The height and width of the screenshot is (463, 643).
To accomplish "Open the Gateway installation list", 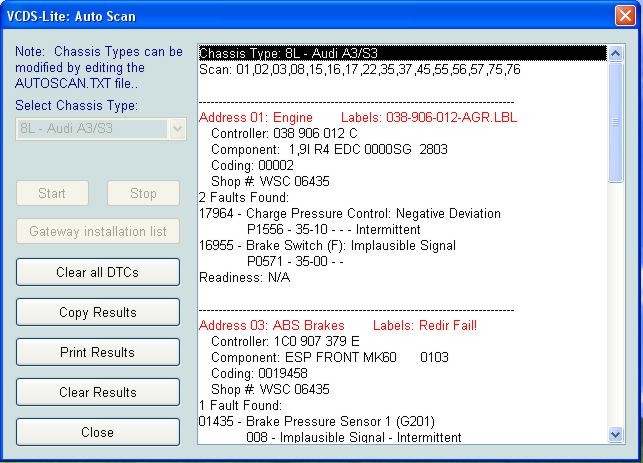I will click(98, 231).
